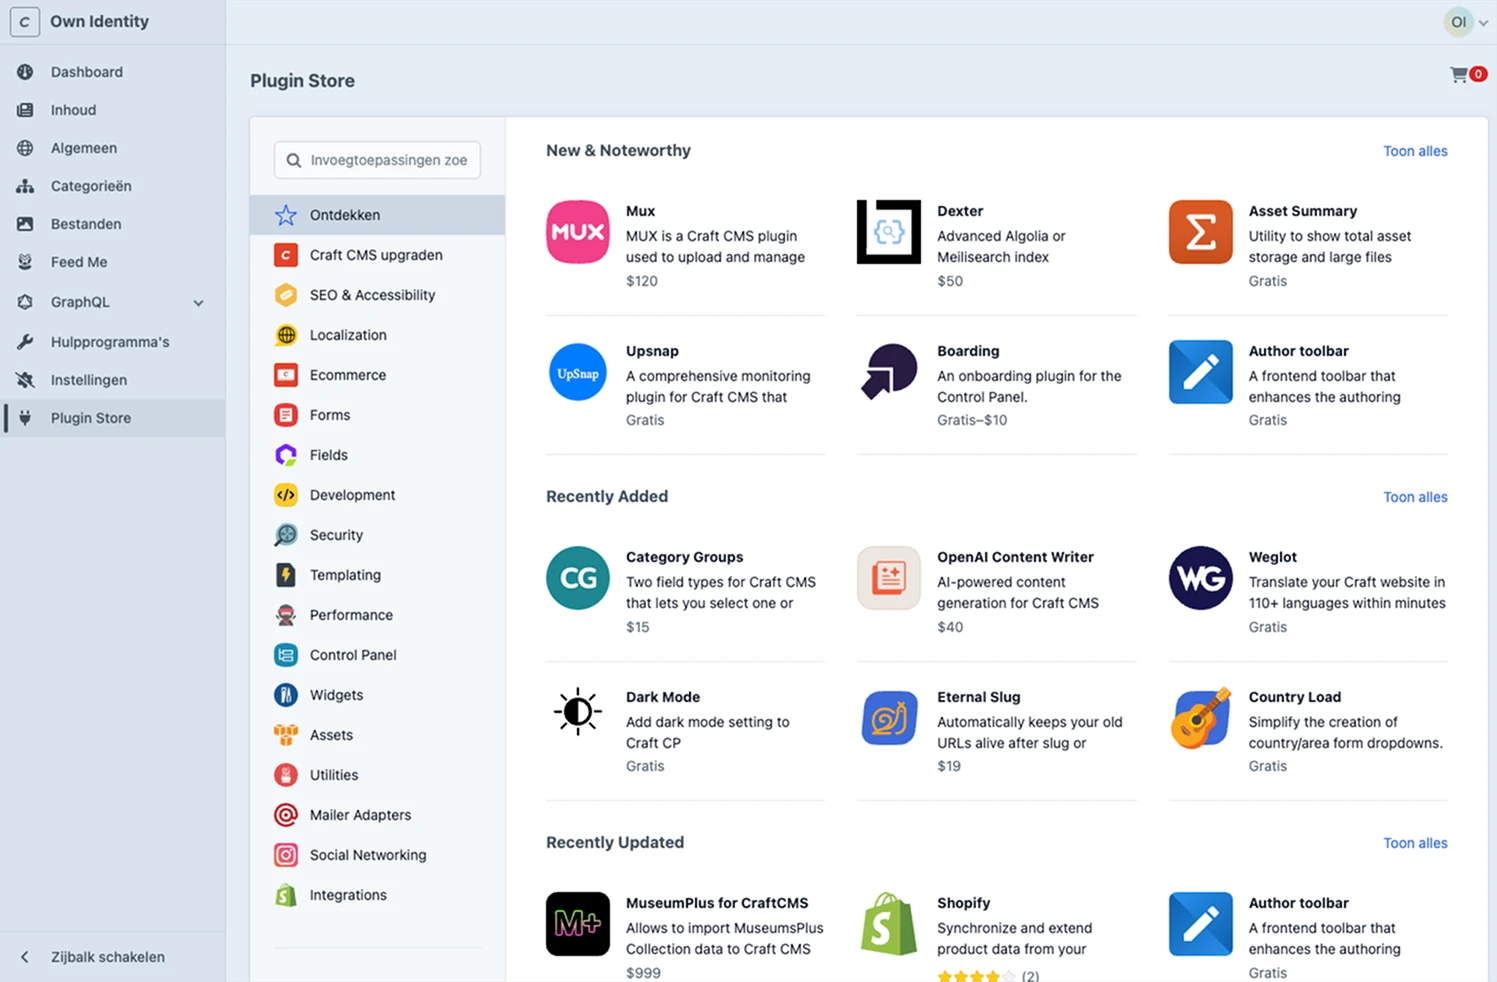
Task: Click the Craft C logo icon
Action: (x=24, y=22)
